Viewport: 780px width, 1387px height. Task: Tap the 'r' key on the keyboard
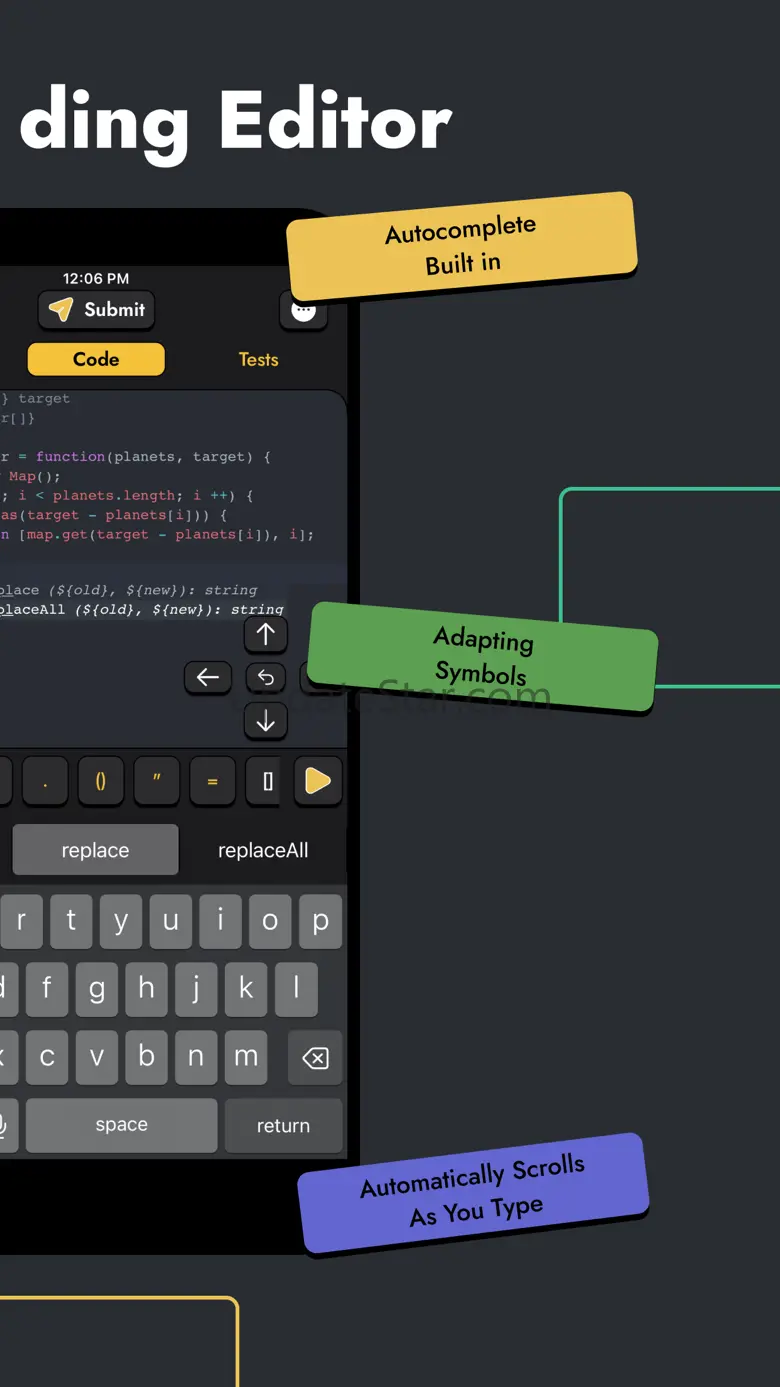21,920
